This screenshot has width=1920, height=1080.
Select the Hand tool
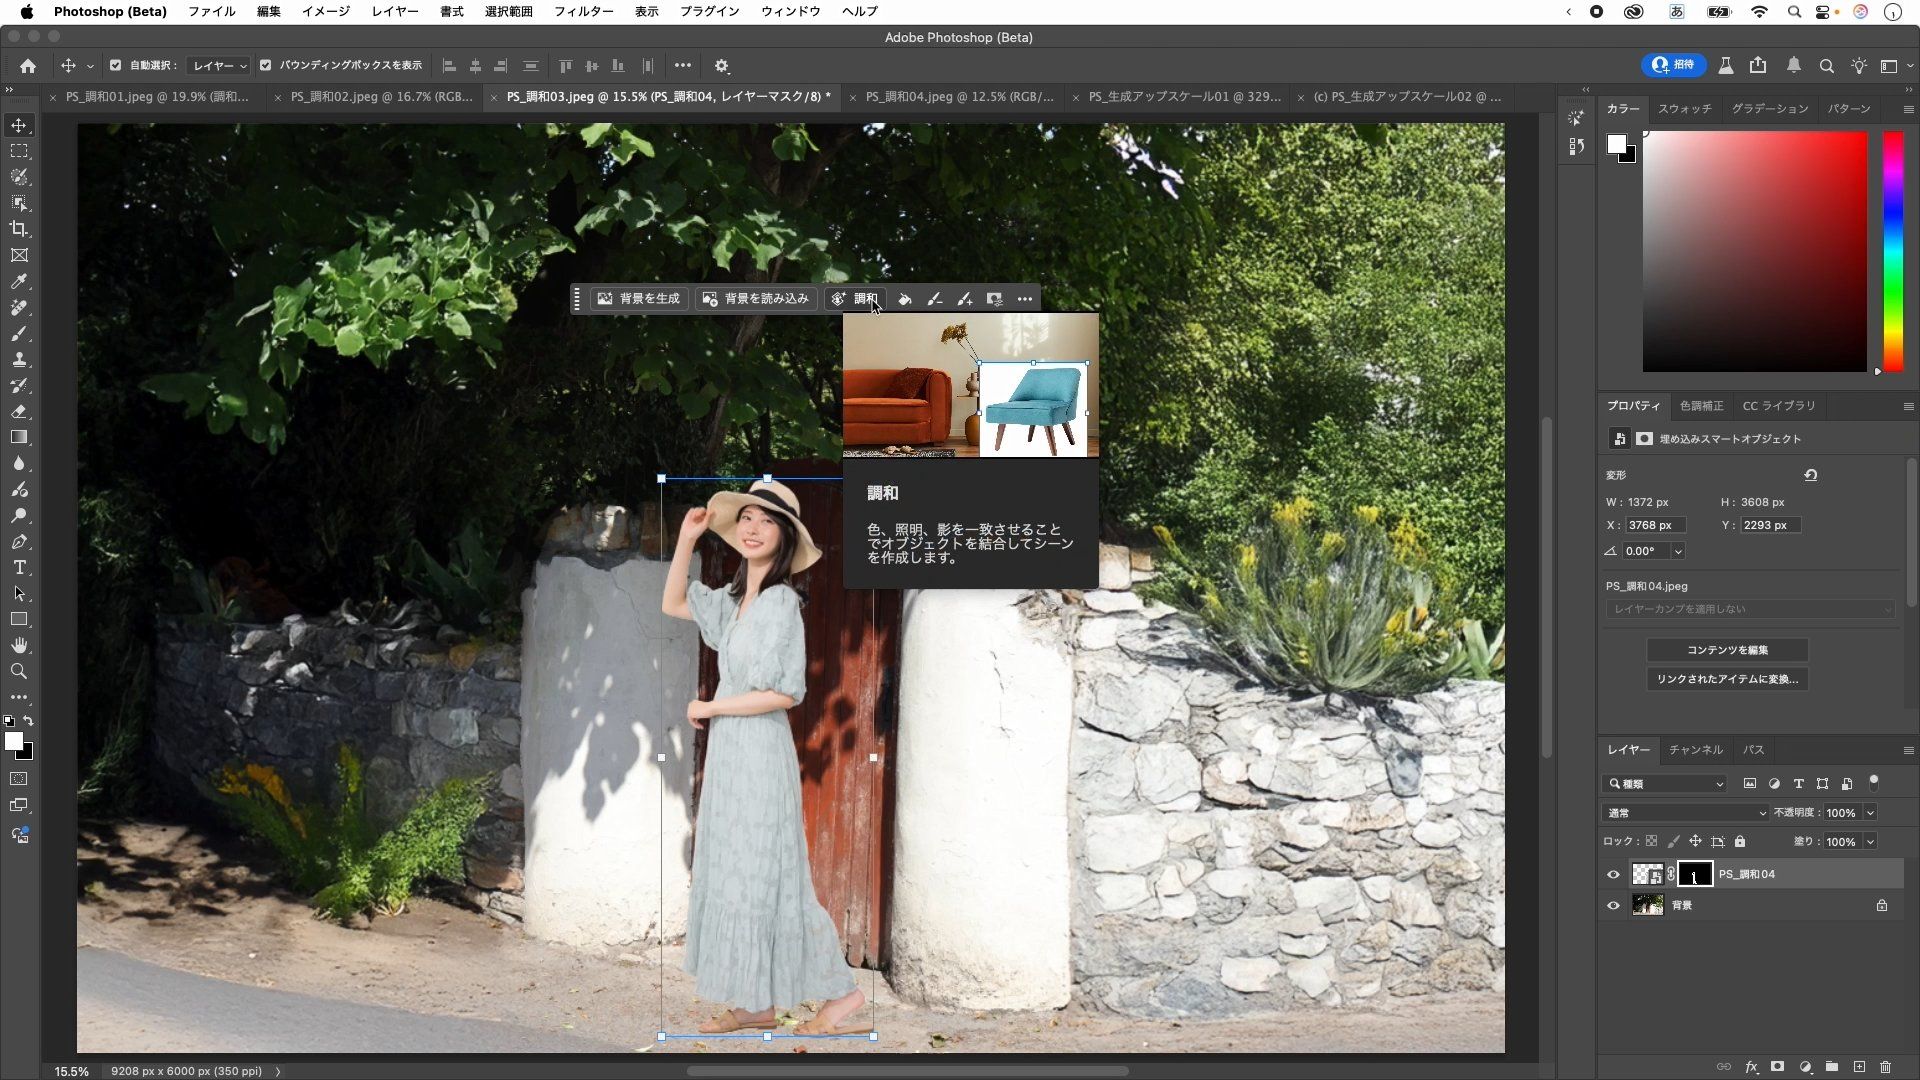(x=19, y=645)
